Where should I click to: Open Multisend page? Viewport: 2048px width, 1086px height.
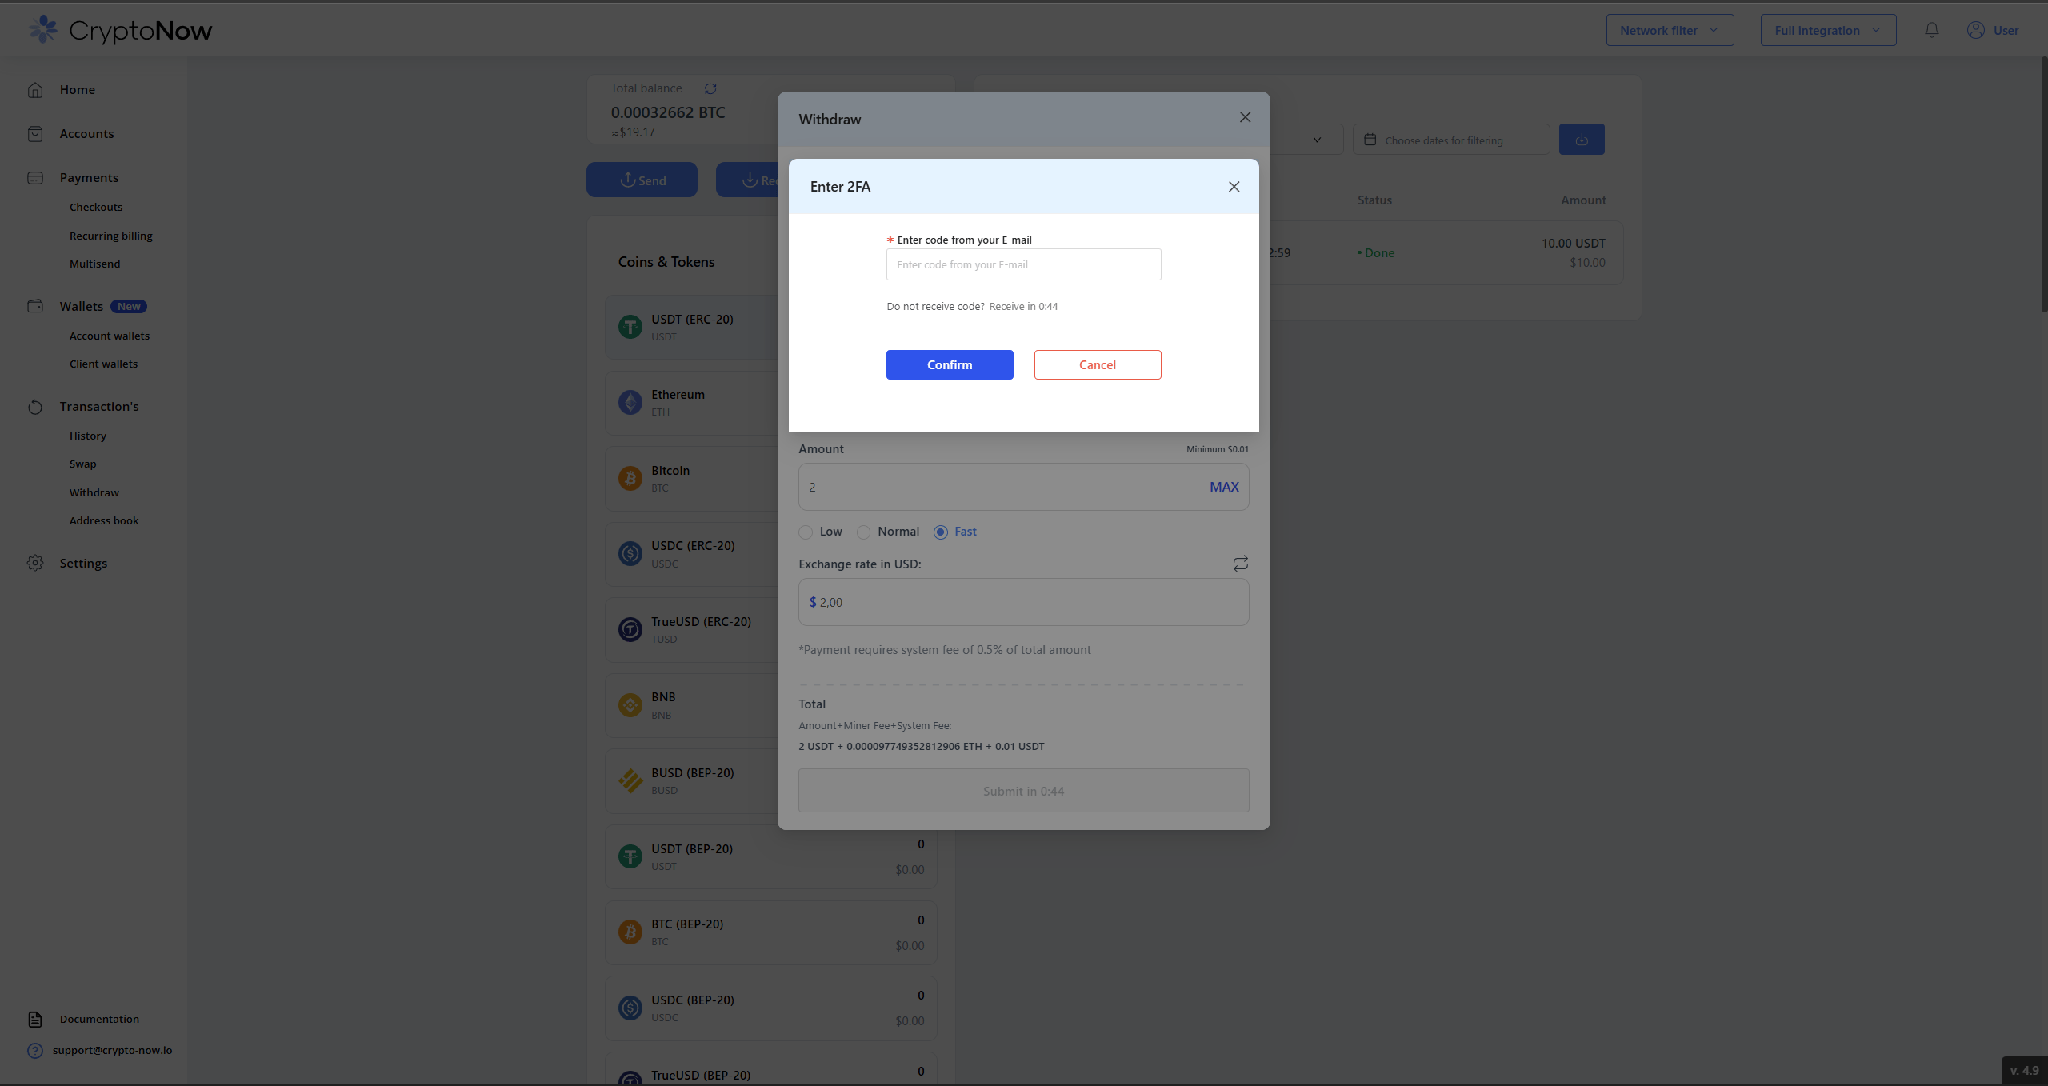click(95, 264)
